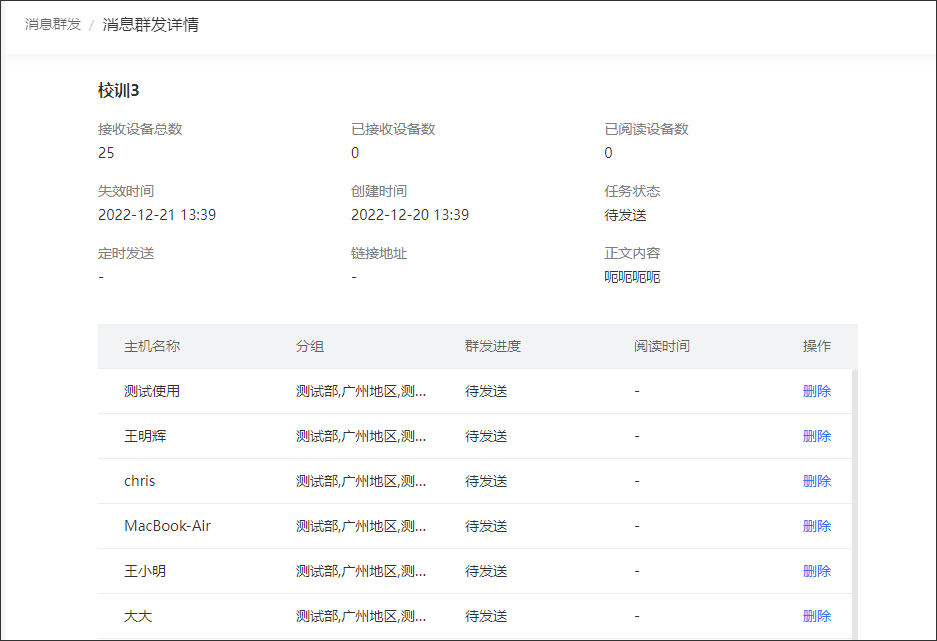Select the 分组 column header
Viewport: 937px width, 641px height.
tap(310, 346)
